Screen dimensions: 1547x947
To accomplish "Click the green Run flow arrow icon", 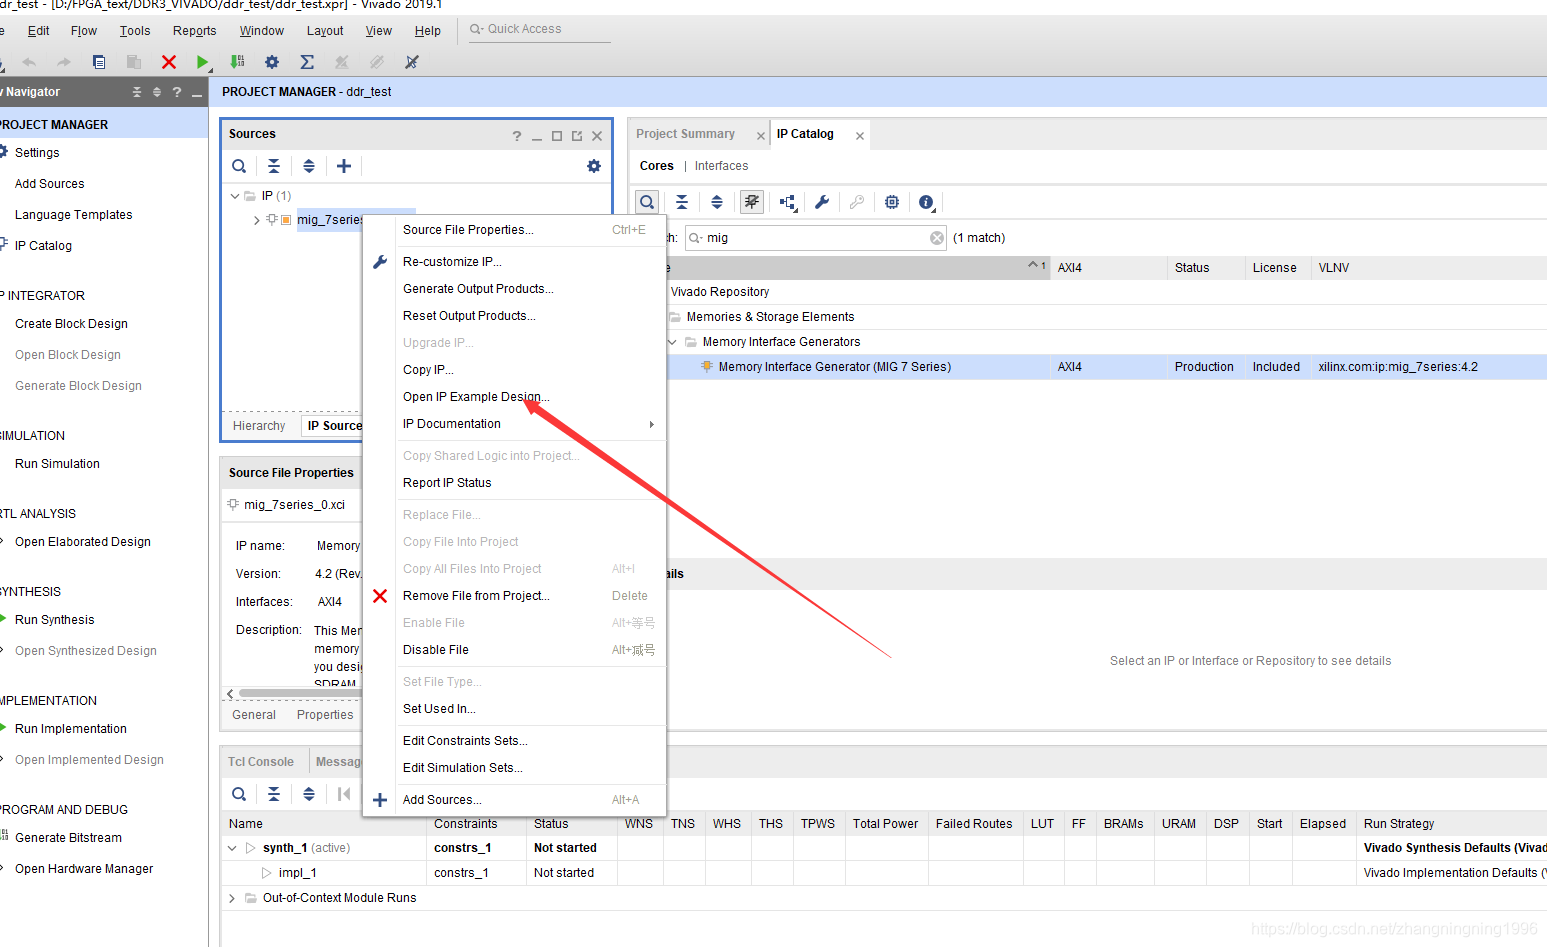I will pyautogui.click(x=202, y=62).
